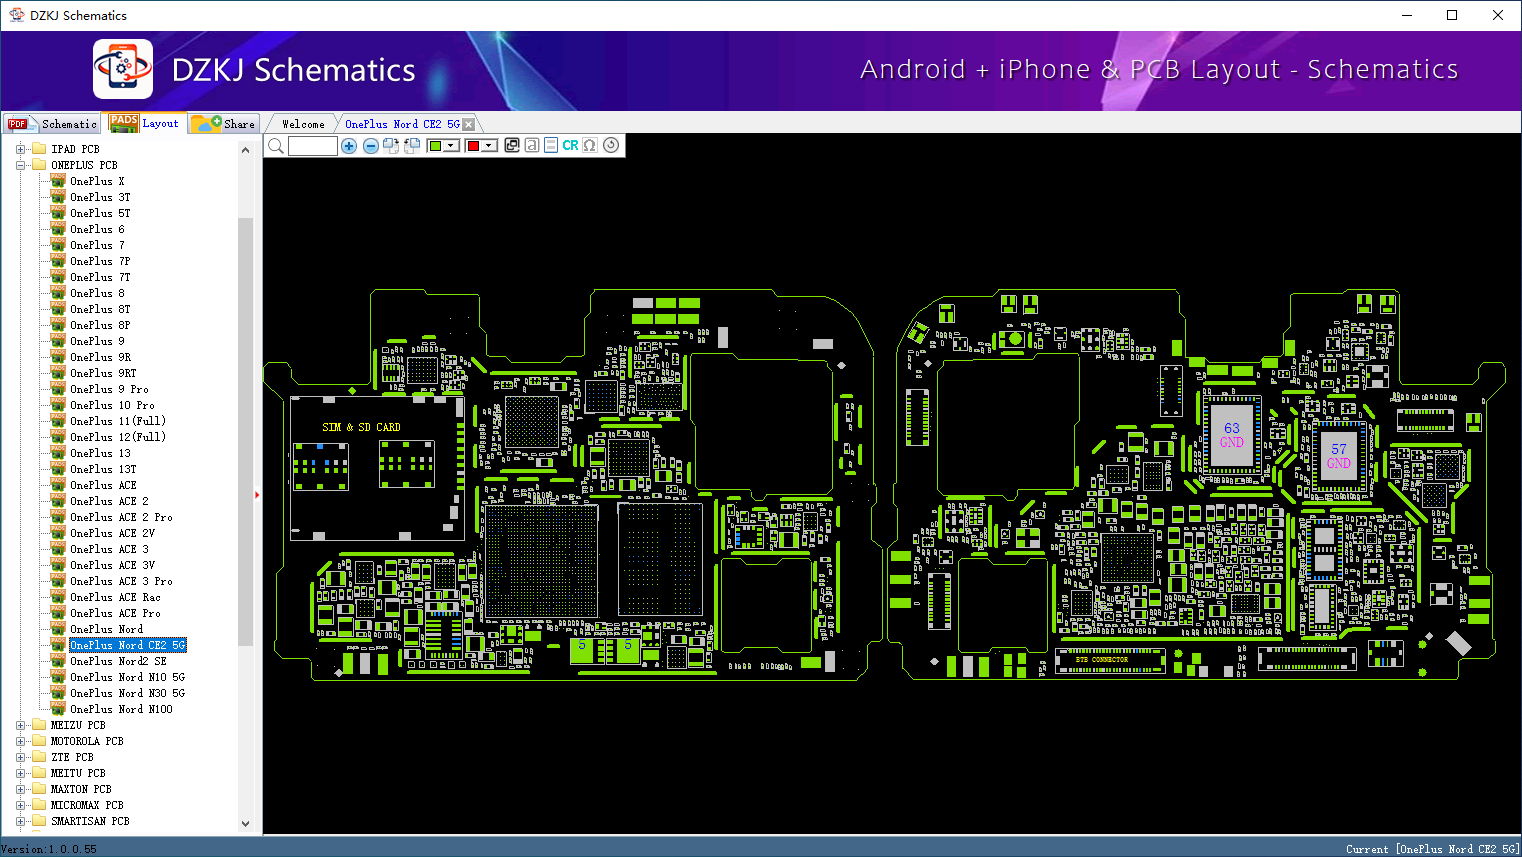Switch to the Schematic tab

(54, 124)
